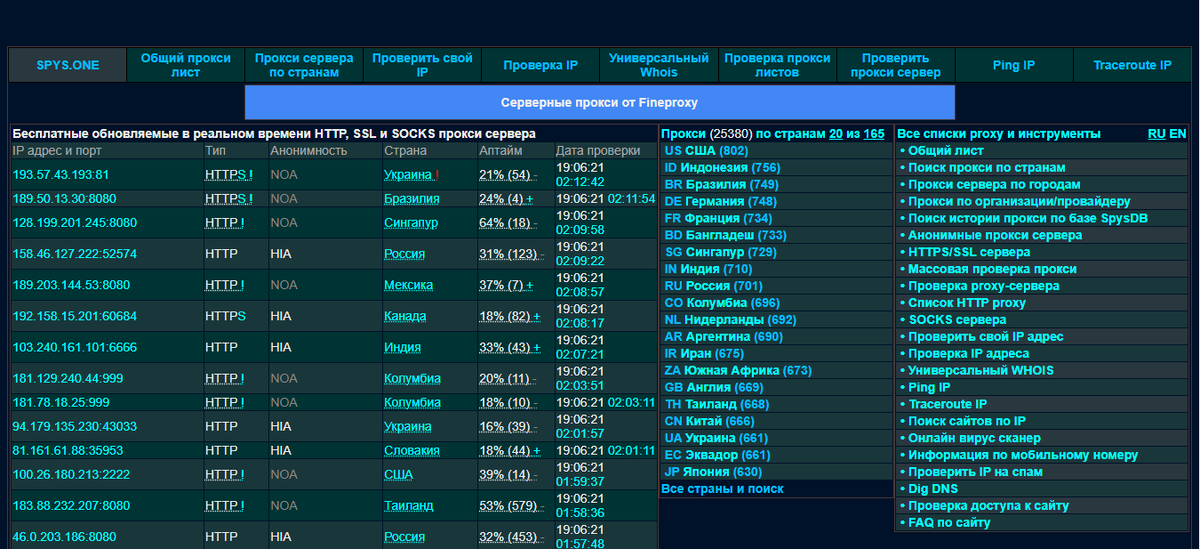Screen dimensions: 1200x549
Task: Open GB Англия country proxies
Action: point(714,387)
